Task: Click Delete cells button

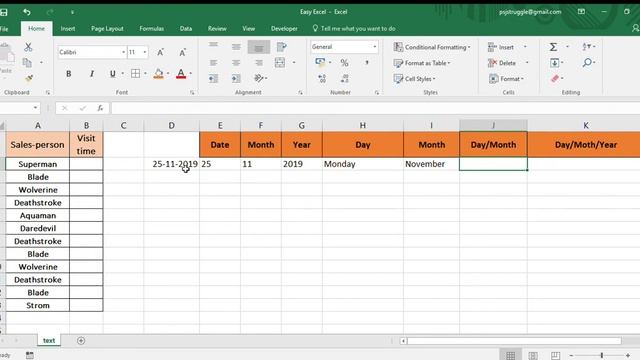Action: pos(502,63)
